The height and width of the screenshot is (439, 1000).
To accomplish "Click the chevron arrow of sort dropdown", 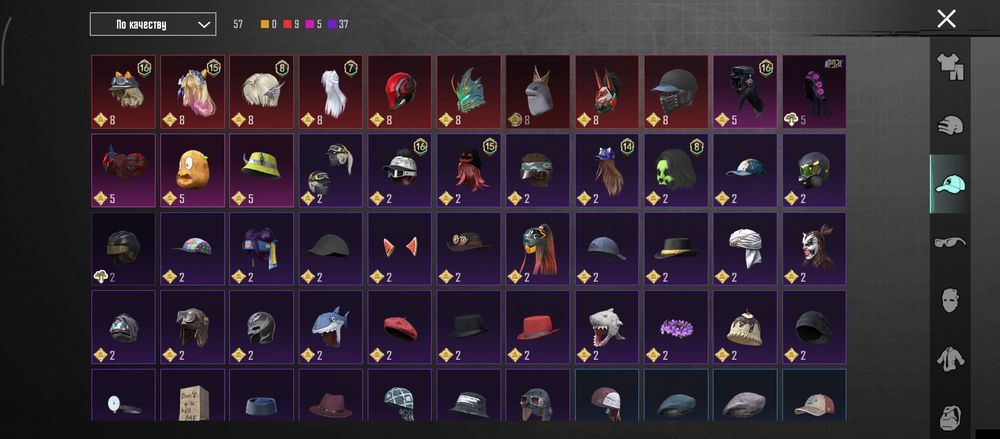I will point(203,24).
